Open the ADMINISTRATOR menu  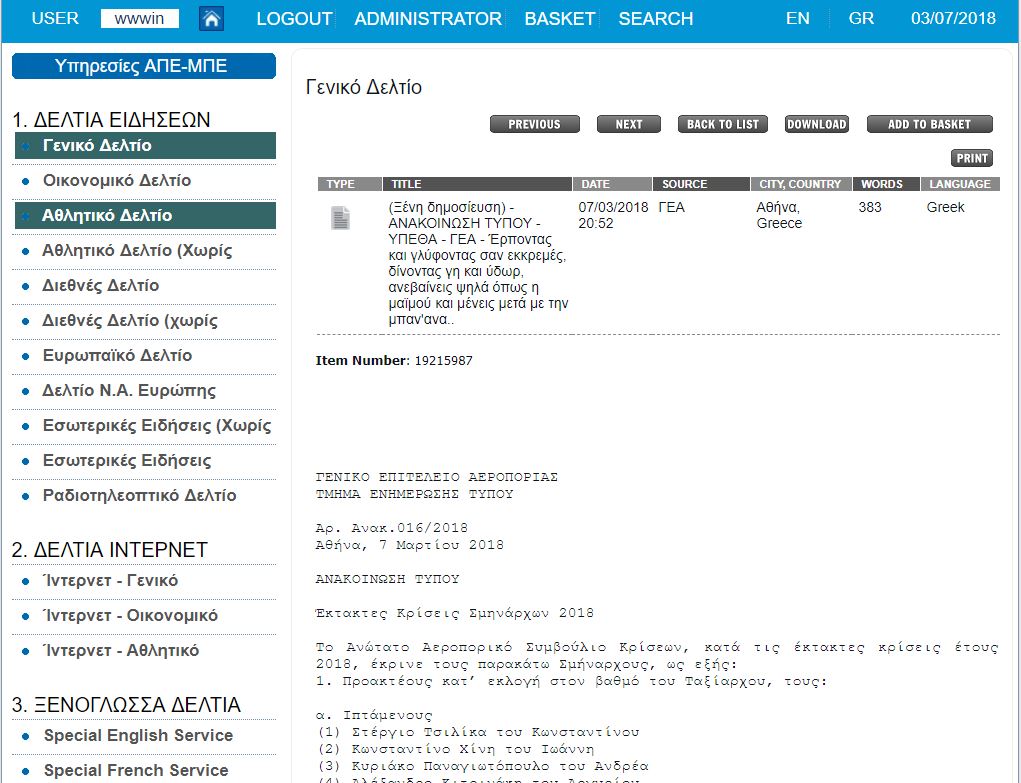pyautogui.click(x=428, y=19)
